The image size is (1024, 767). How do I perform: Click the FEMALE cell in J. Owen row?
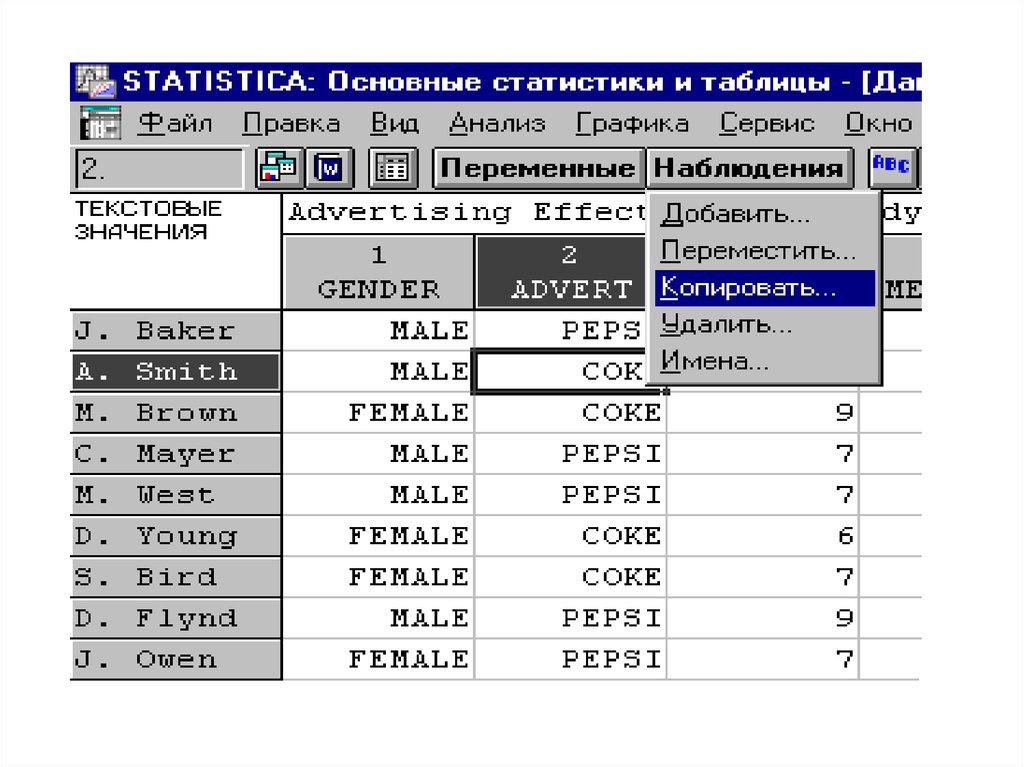(379, 660)
